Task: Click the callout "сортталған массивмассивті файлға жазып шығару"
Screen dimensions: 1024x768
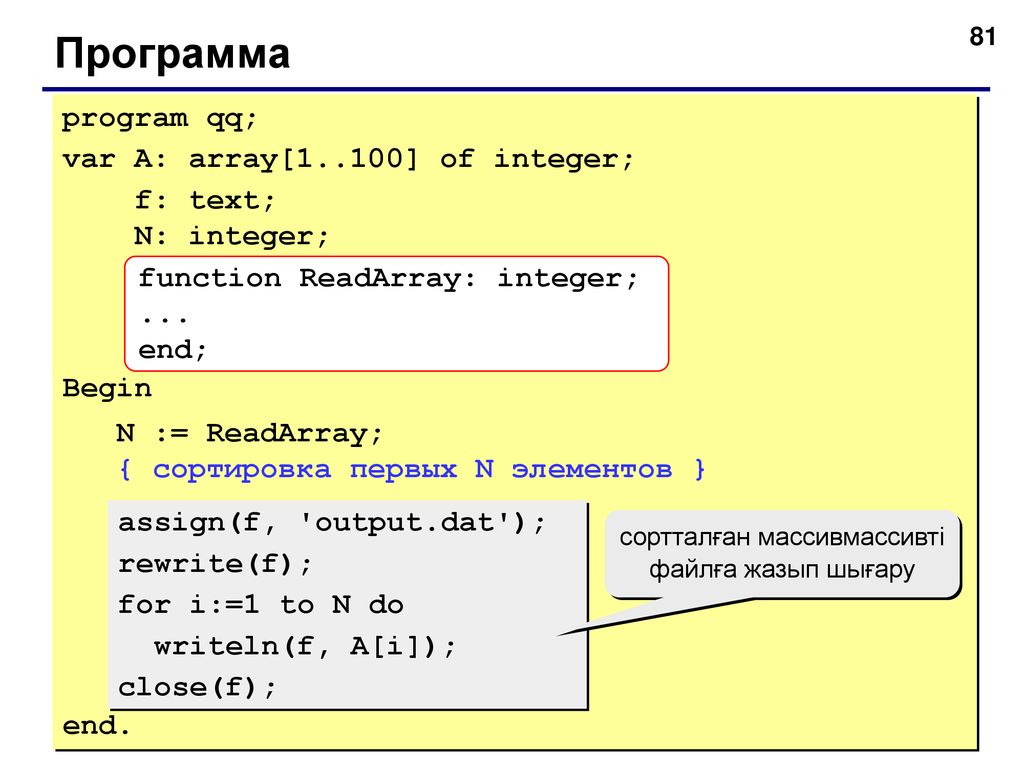Action: pyautogui.click(x=782, y=554)
